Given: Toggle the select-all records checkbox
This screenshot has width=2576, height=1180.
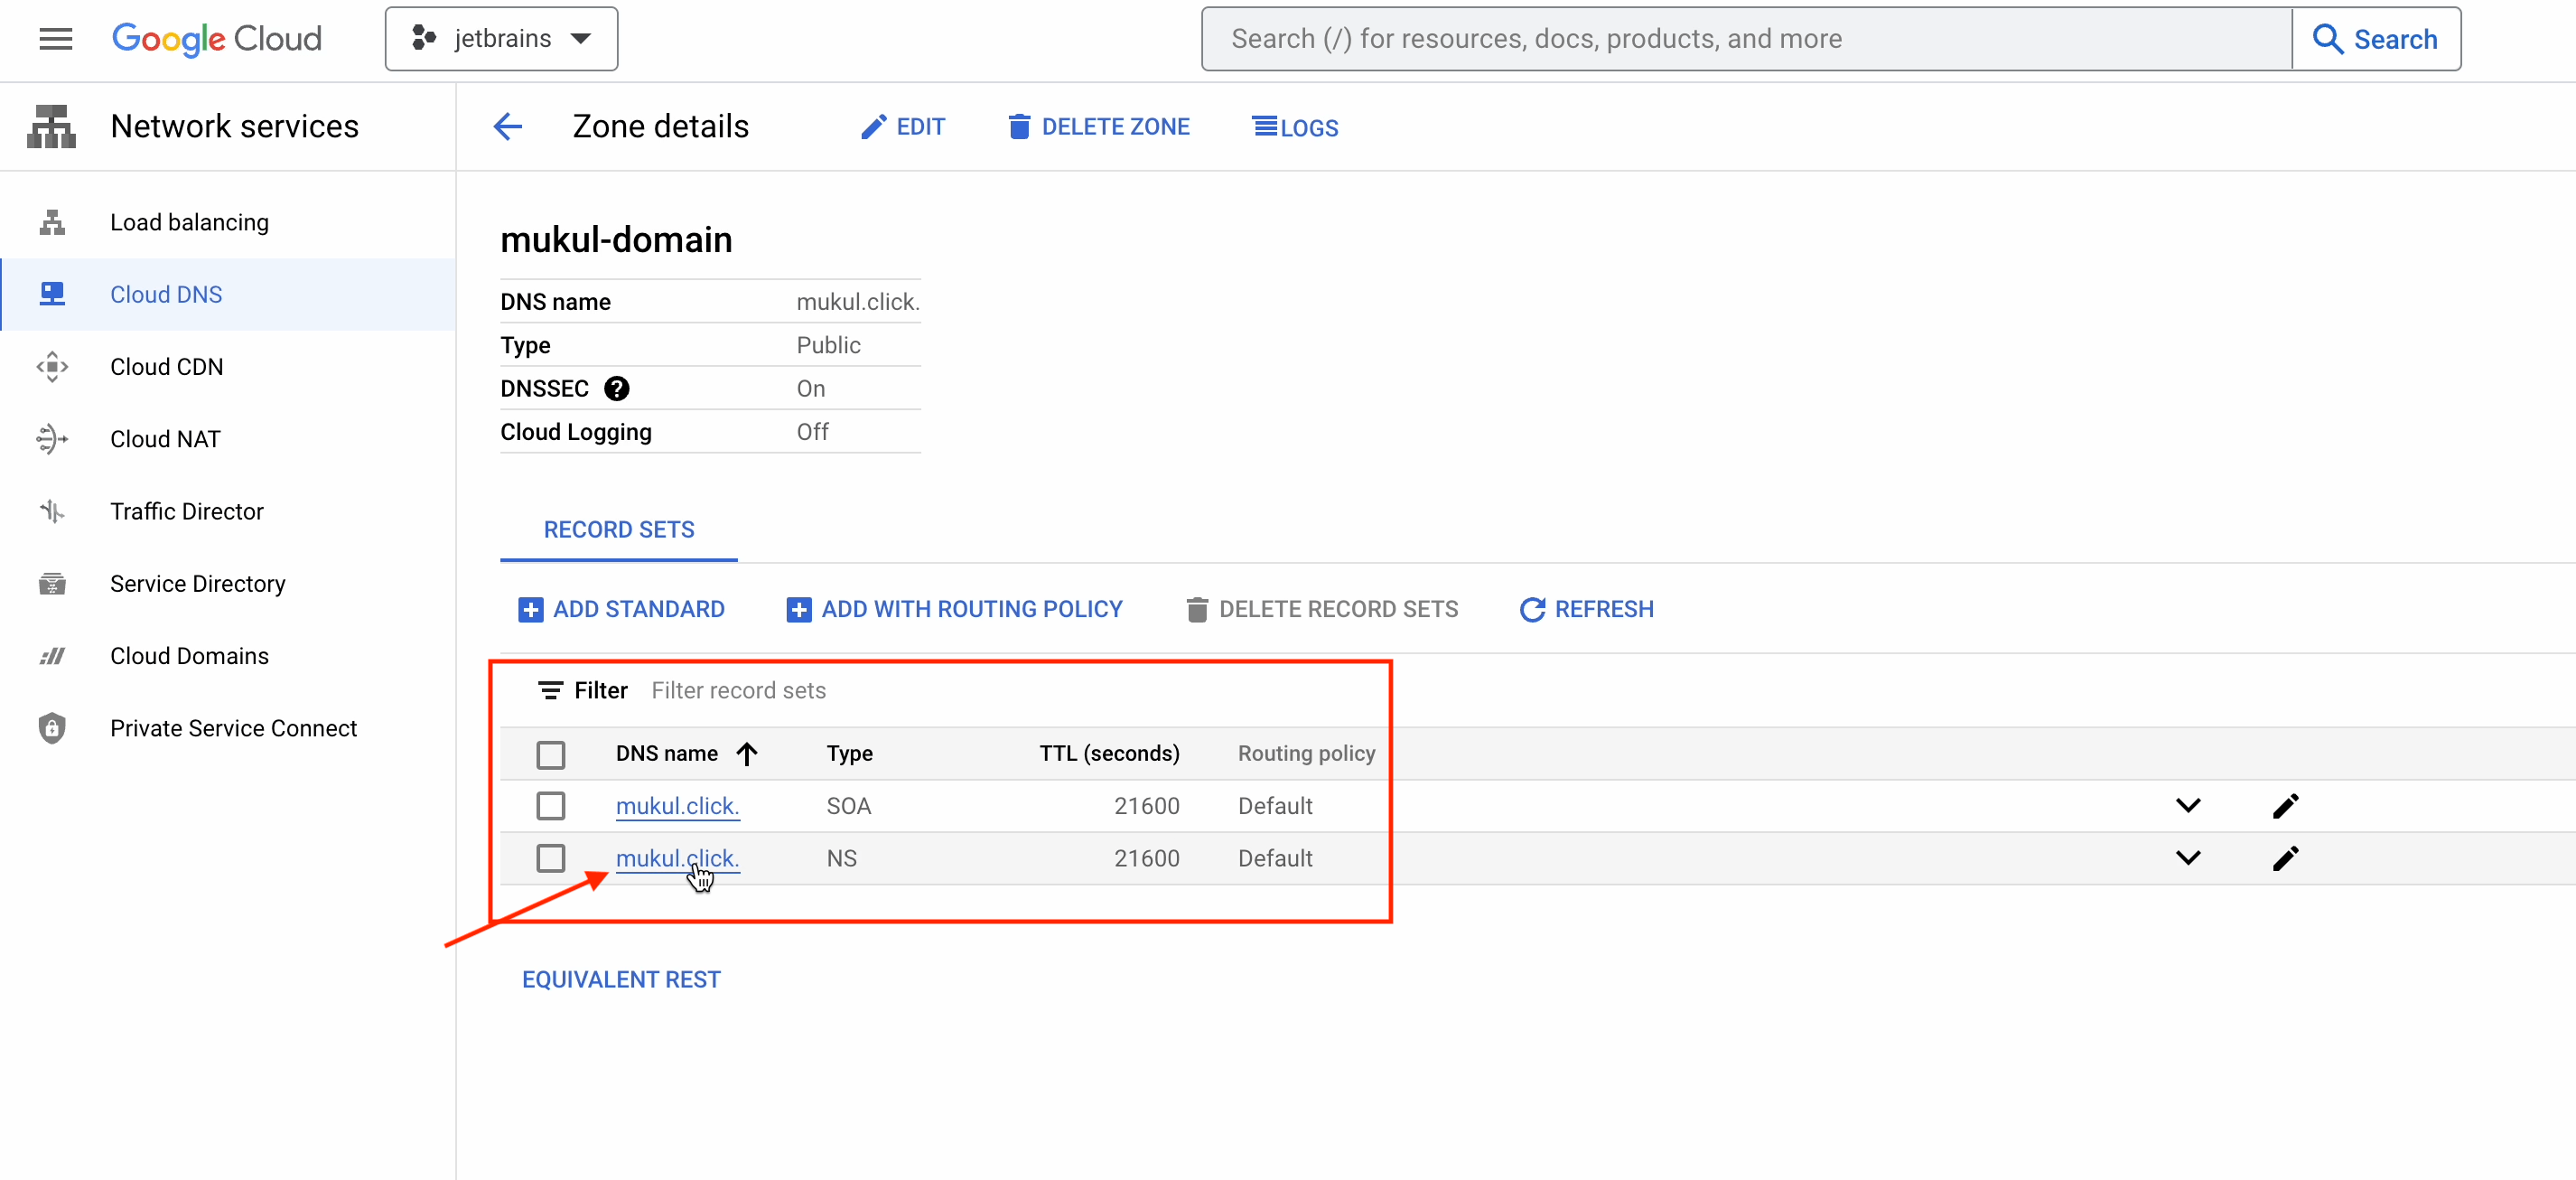Looking at the screenshot, I should (x=550, y=754).
